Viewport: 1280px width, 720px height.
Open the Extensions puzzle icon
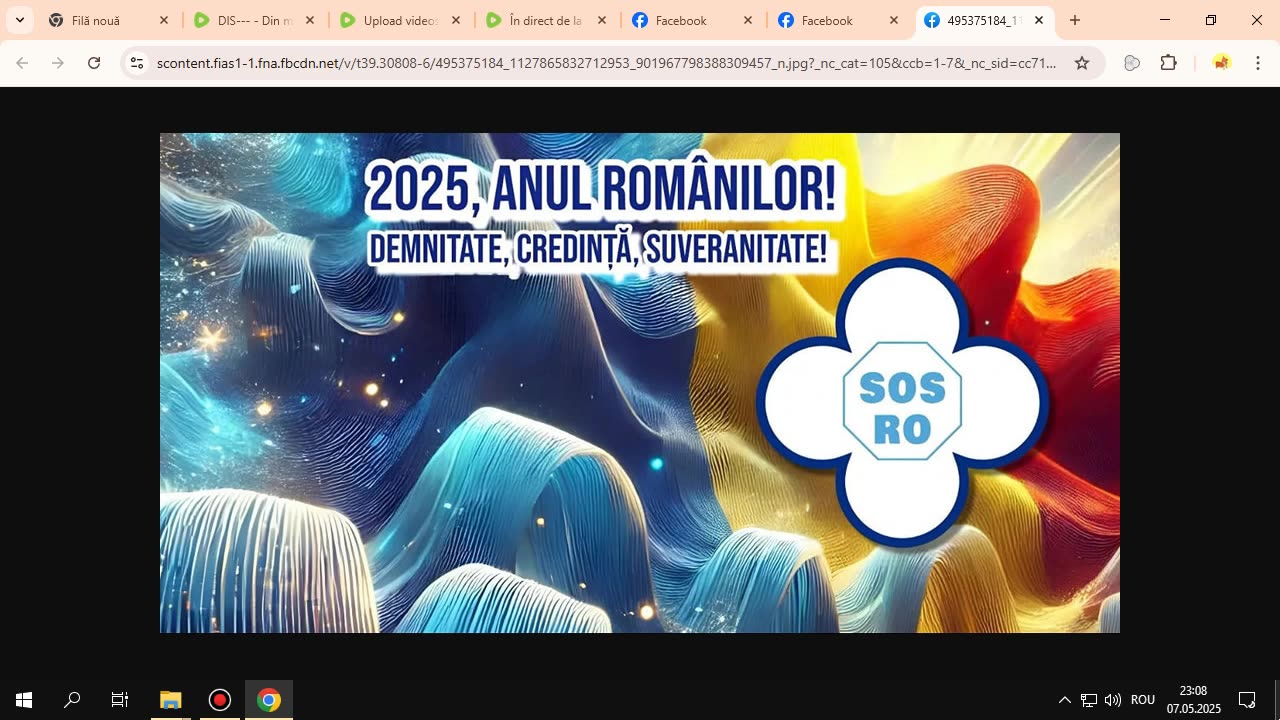(x=1168, y=63)
